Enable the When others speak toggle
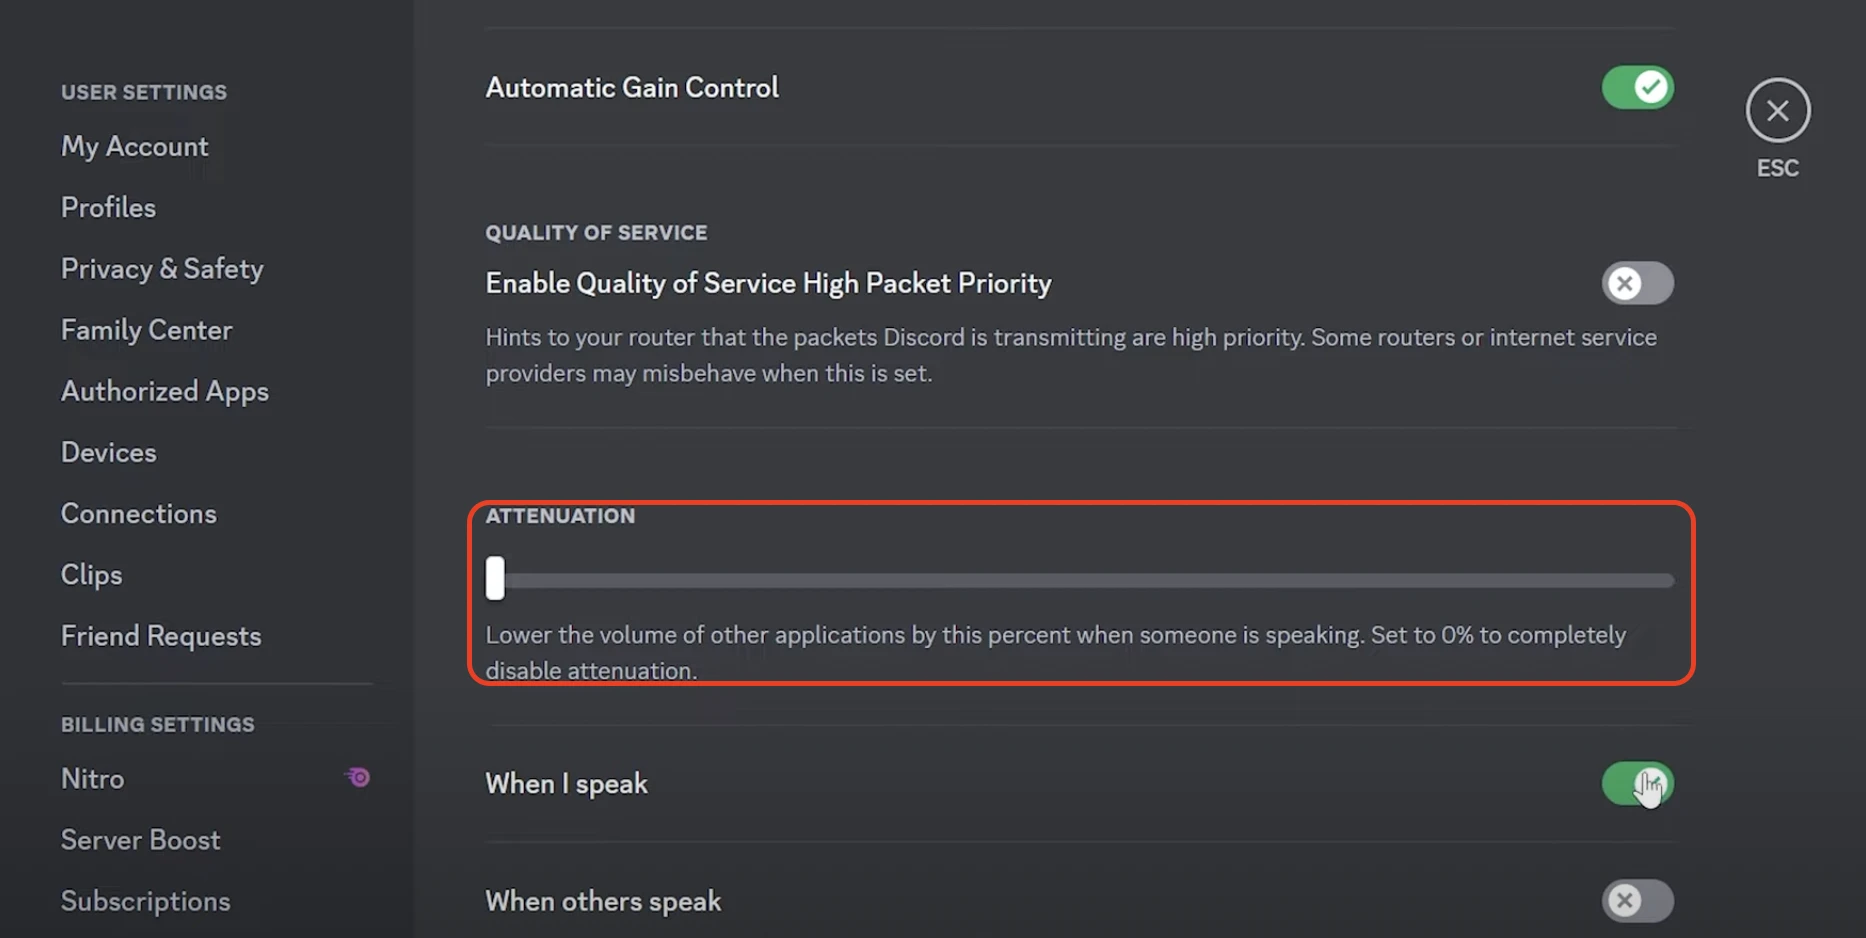The height and width of the screenshot is (938, 1866). click(x=1637, y=901)
